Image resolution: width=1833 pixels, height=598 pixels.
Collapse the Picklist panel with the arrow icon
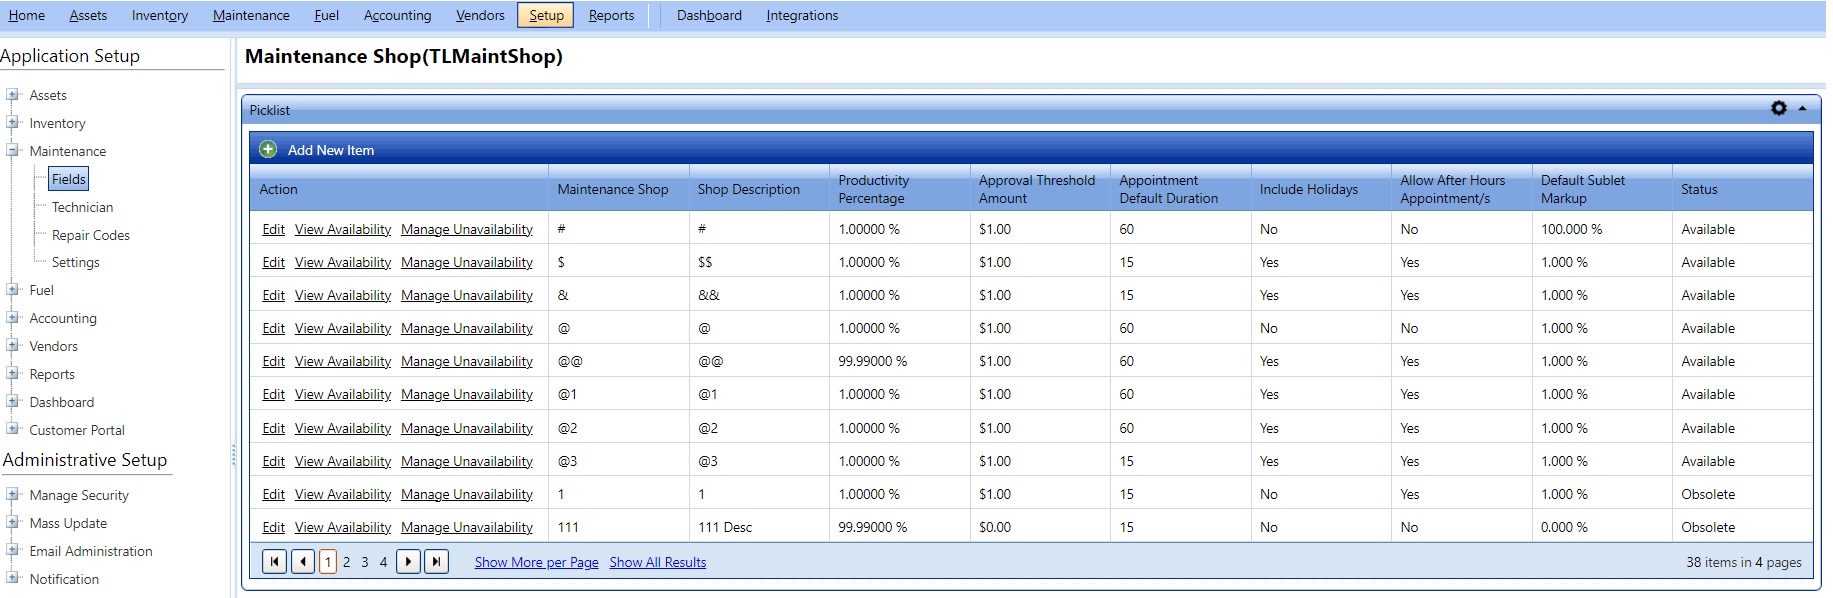pos(1802,108)
